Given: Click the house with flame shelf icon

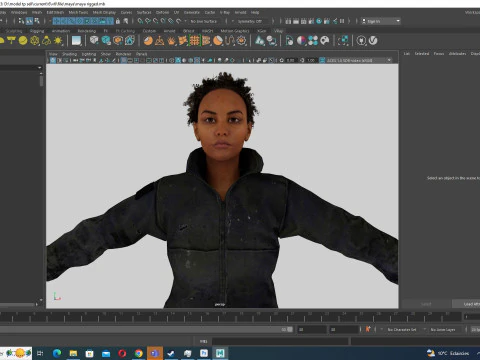Looking at the screenshot, I should point(130,41).
